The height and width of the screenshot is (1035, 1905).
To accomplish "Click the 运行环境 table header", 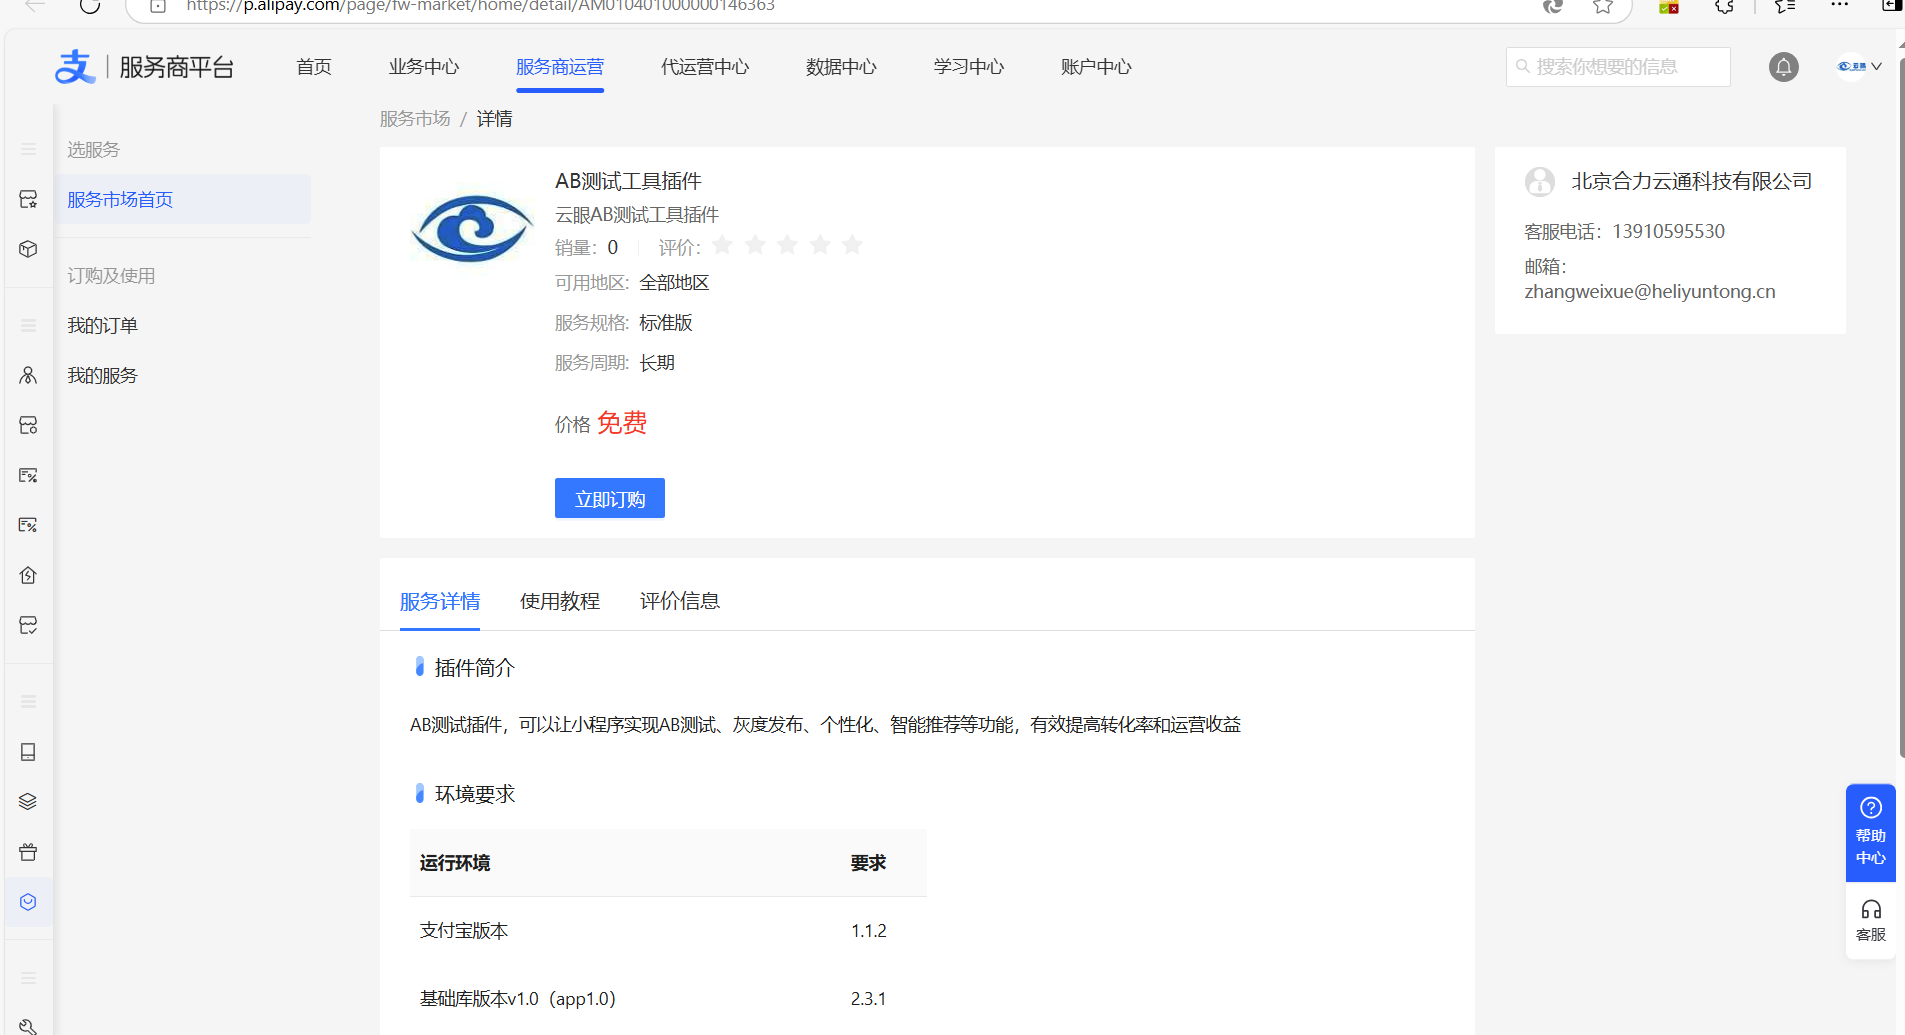I will point(455,863).
